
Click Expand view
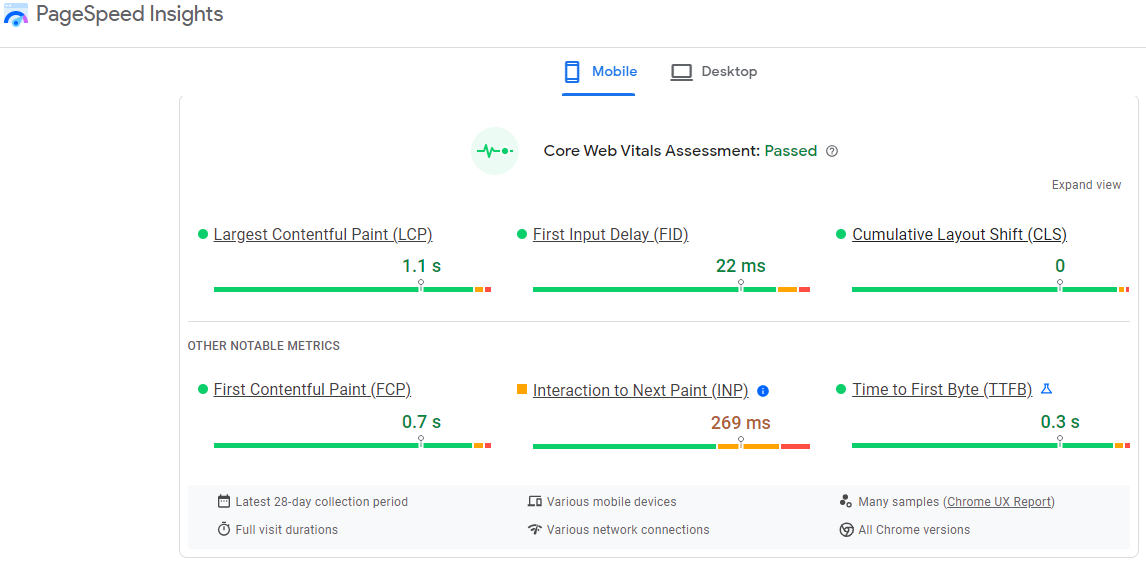coord(1086,184)
